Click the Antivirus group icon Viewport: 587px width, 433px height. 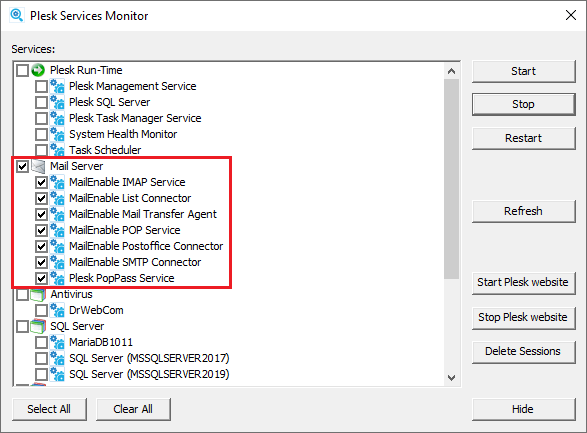pyautogui.click(x=38, y=295)
